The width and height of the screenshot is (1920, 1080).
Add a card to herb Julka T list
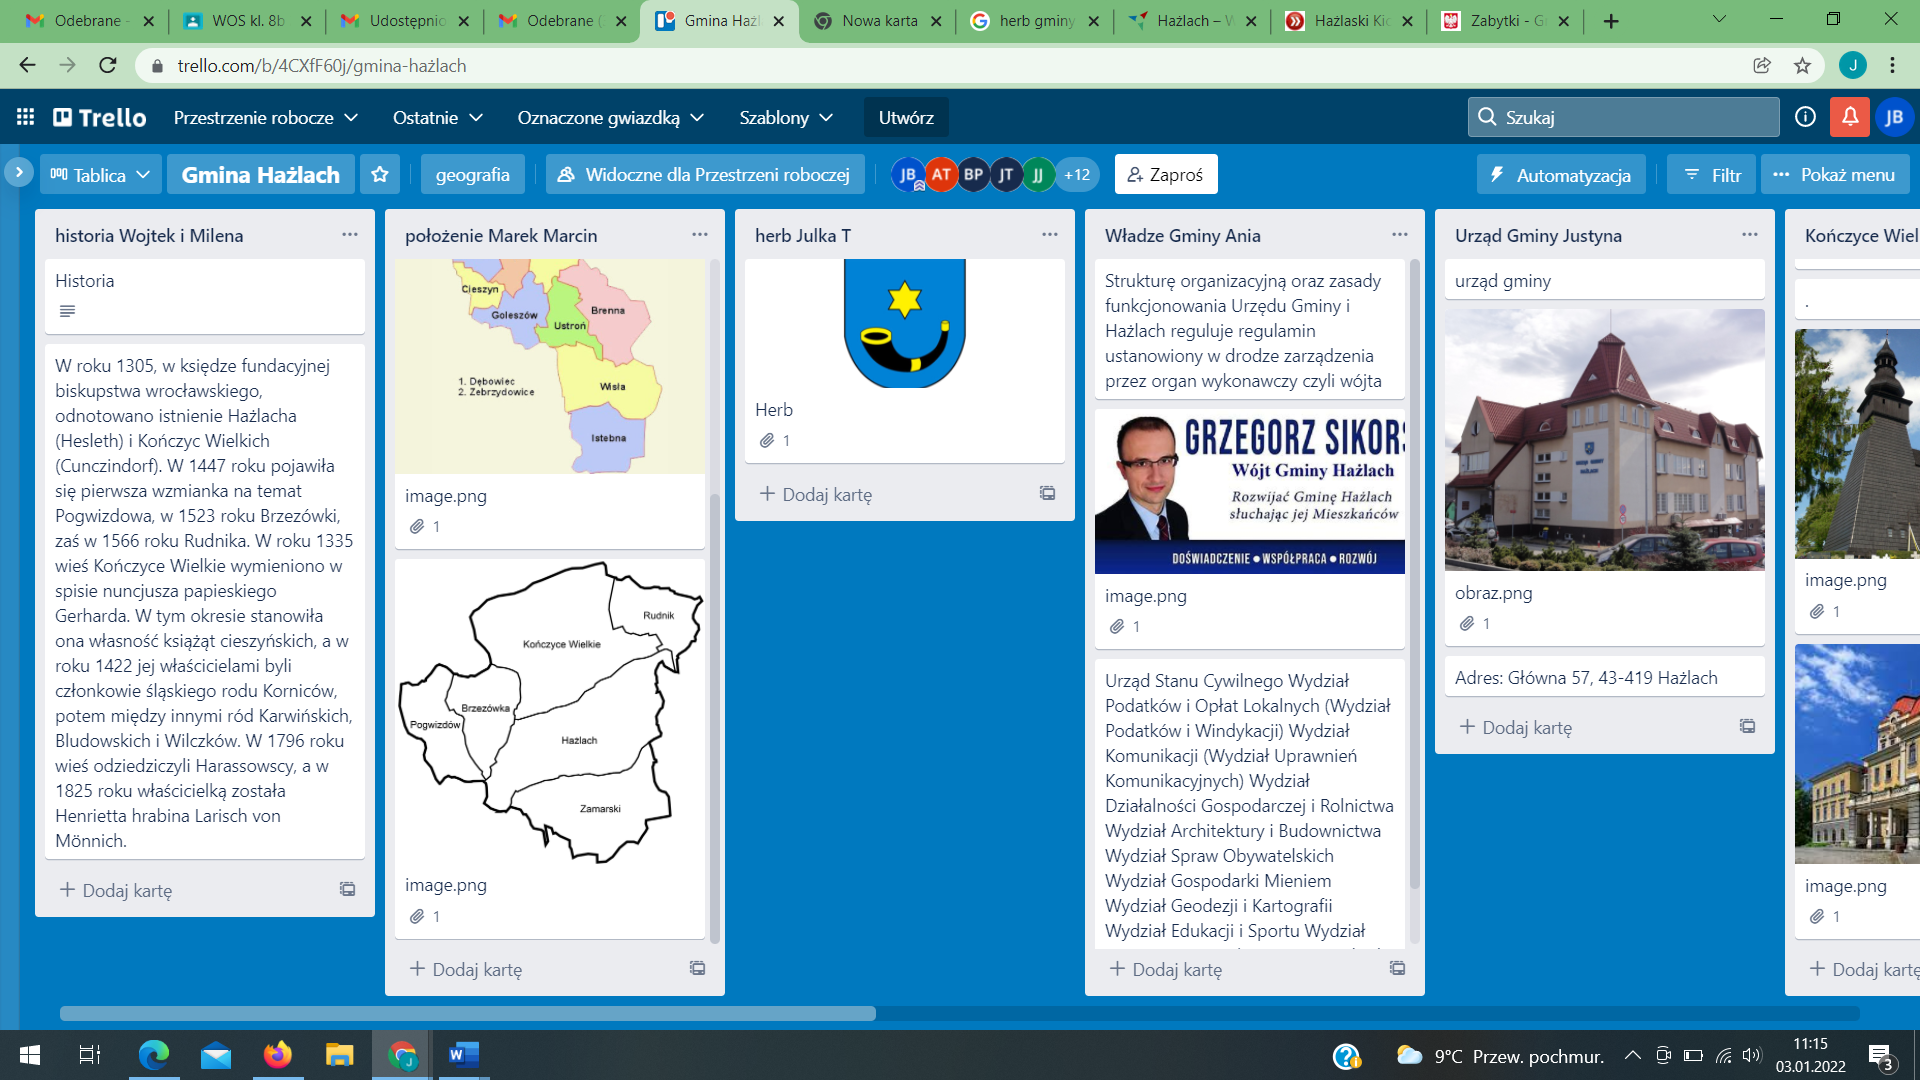point(816,493)
